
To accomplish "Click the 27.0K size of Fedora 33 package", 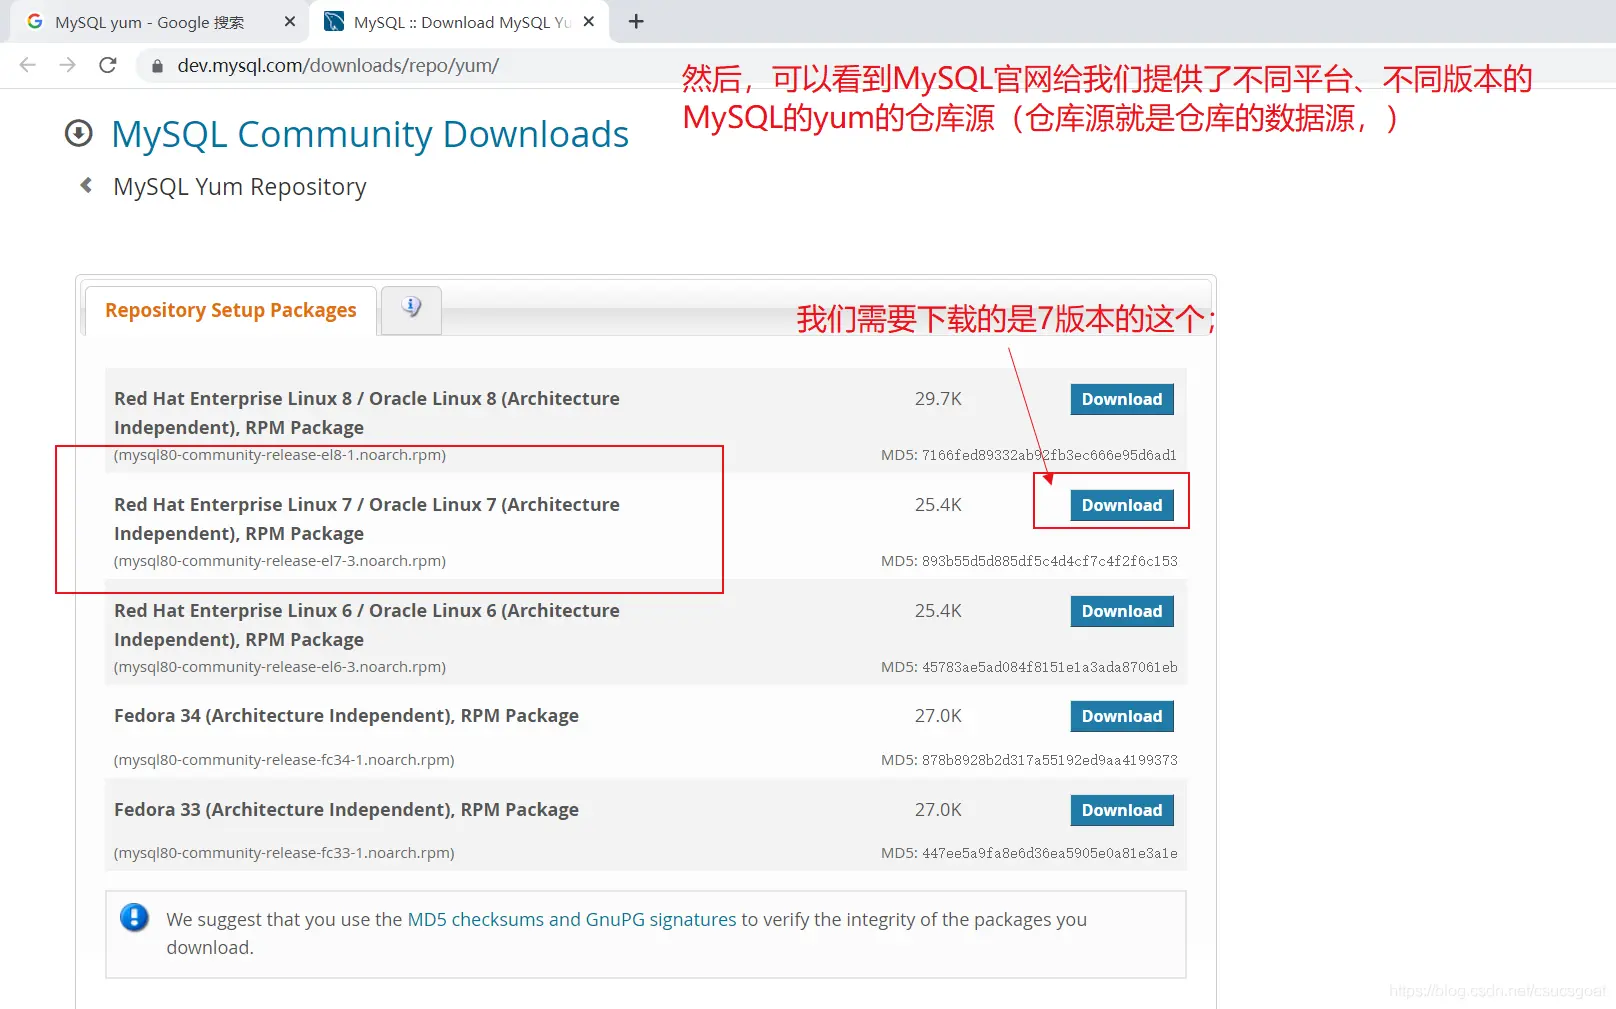I will [x=938, y=810].
